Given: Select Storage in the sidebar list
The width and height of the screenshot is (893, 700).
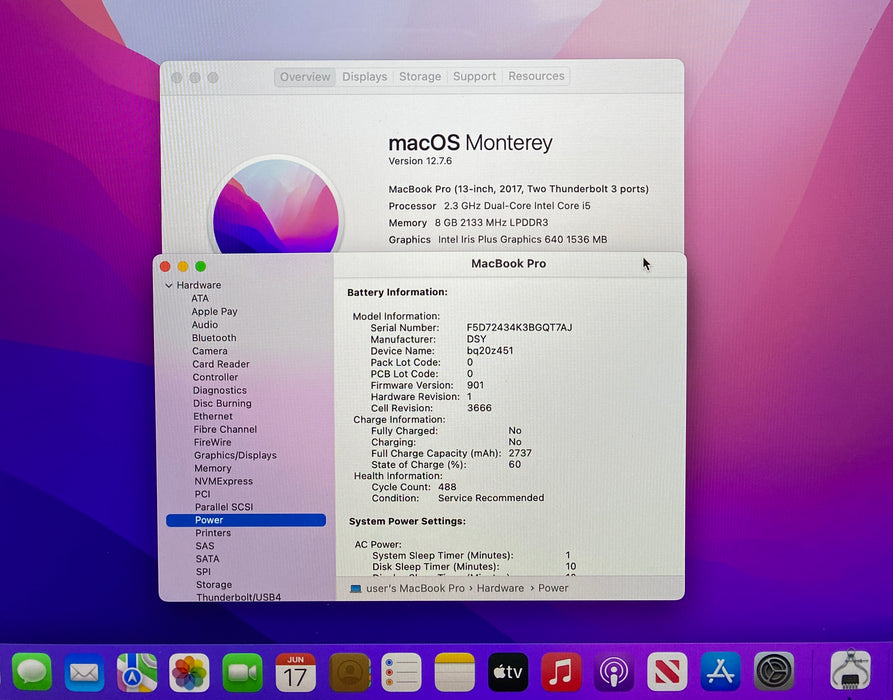Looking at the screenshot, I should pyautogui.click(x=214, y=585).
